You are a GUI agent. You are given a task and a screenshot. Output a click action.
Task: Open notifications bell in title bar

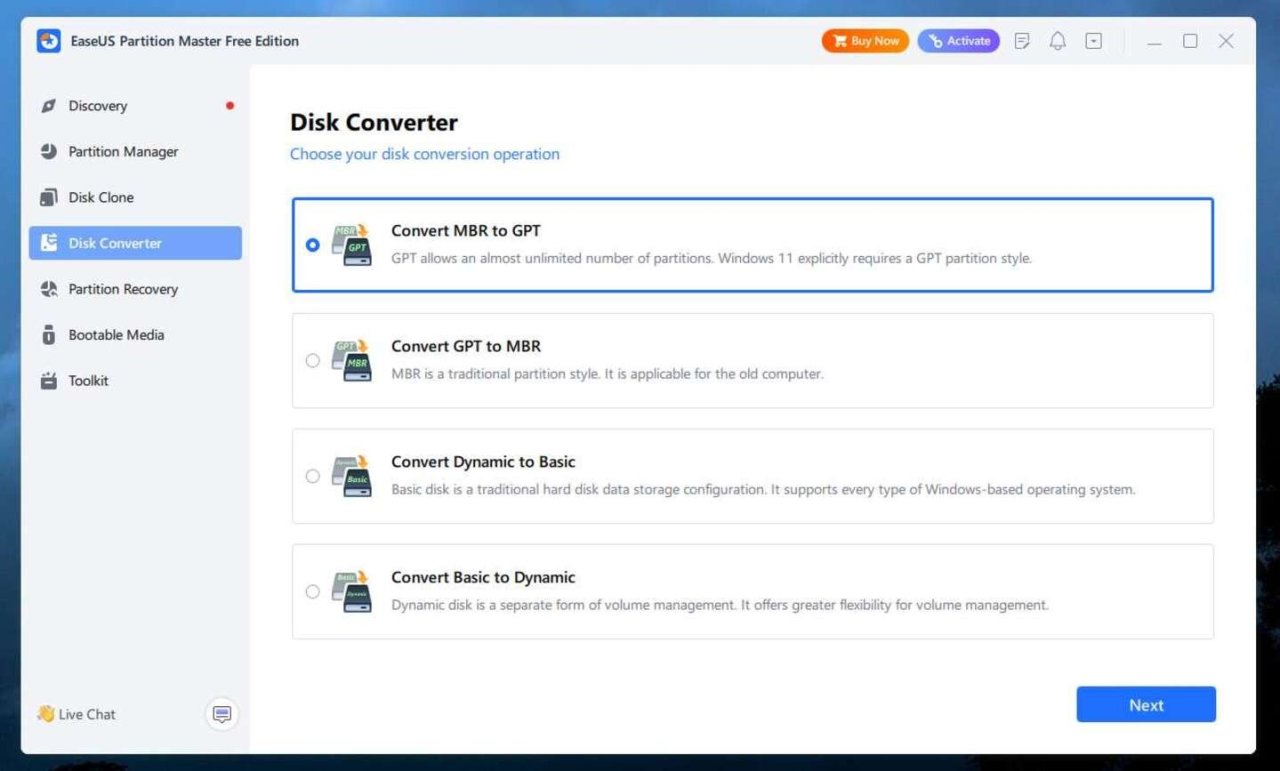point(1057,41)
